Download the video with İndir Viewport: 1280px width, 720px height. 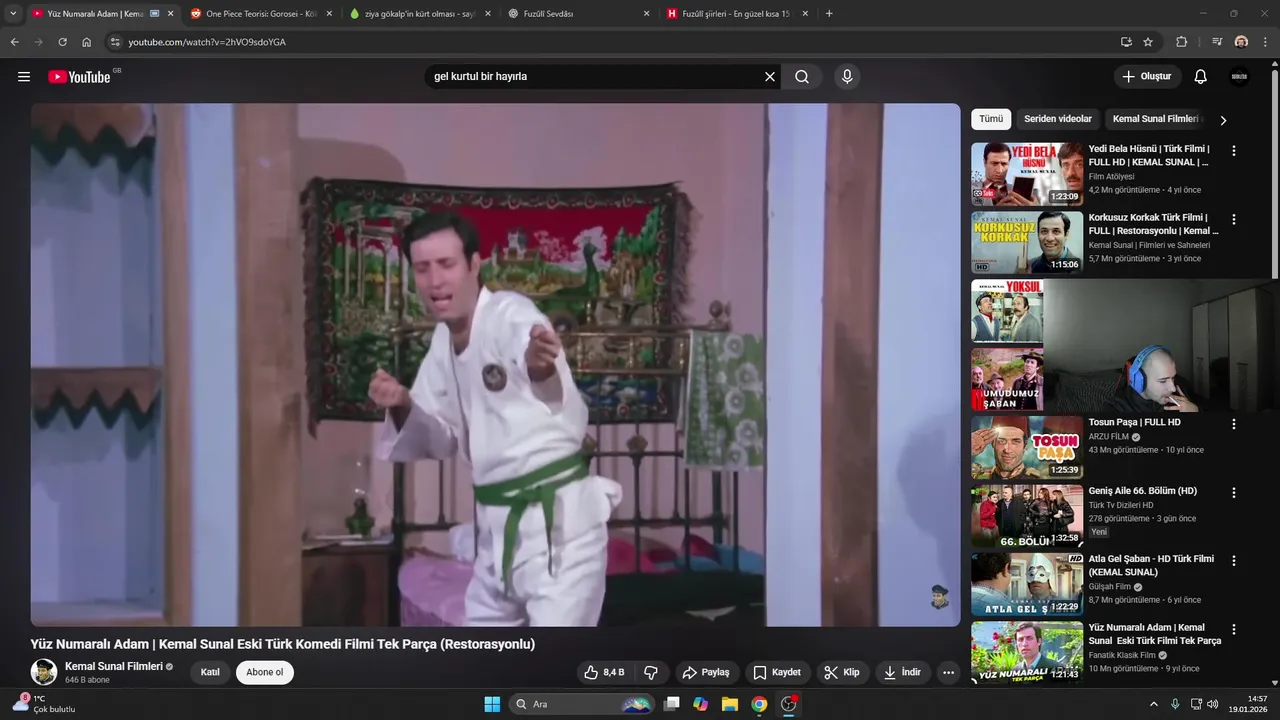click(x=902, y=672)
